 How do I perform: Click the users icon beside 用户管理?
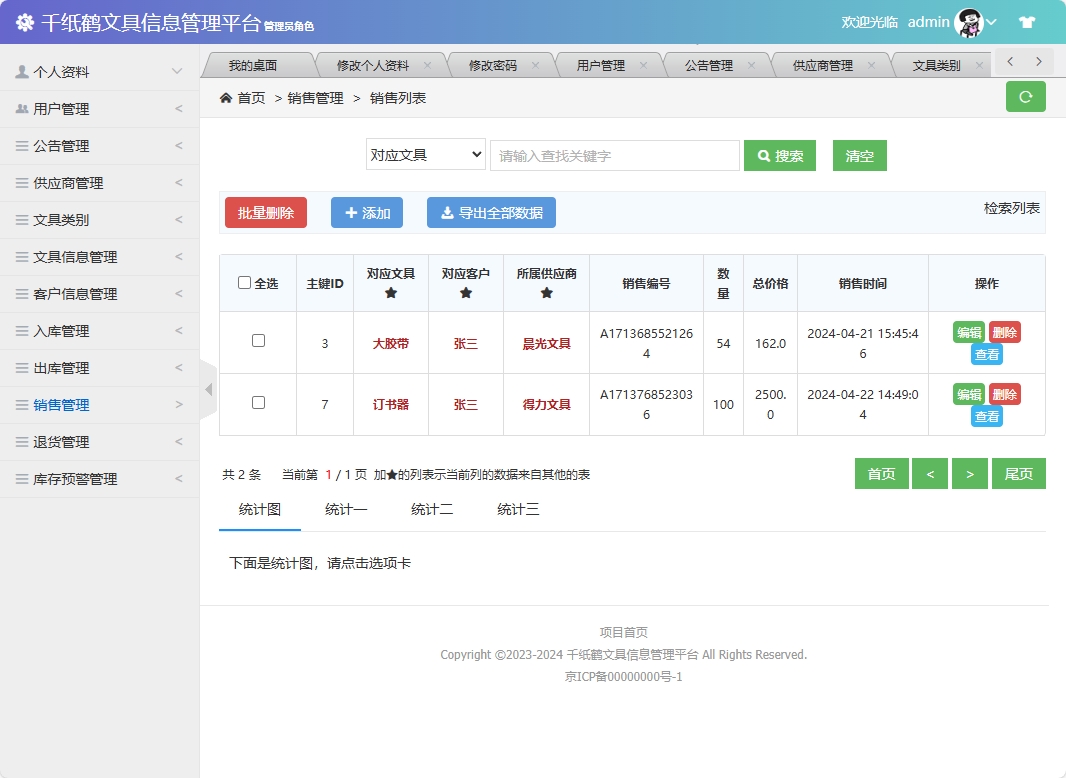[x=22, y=108]
